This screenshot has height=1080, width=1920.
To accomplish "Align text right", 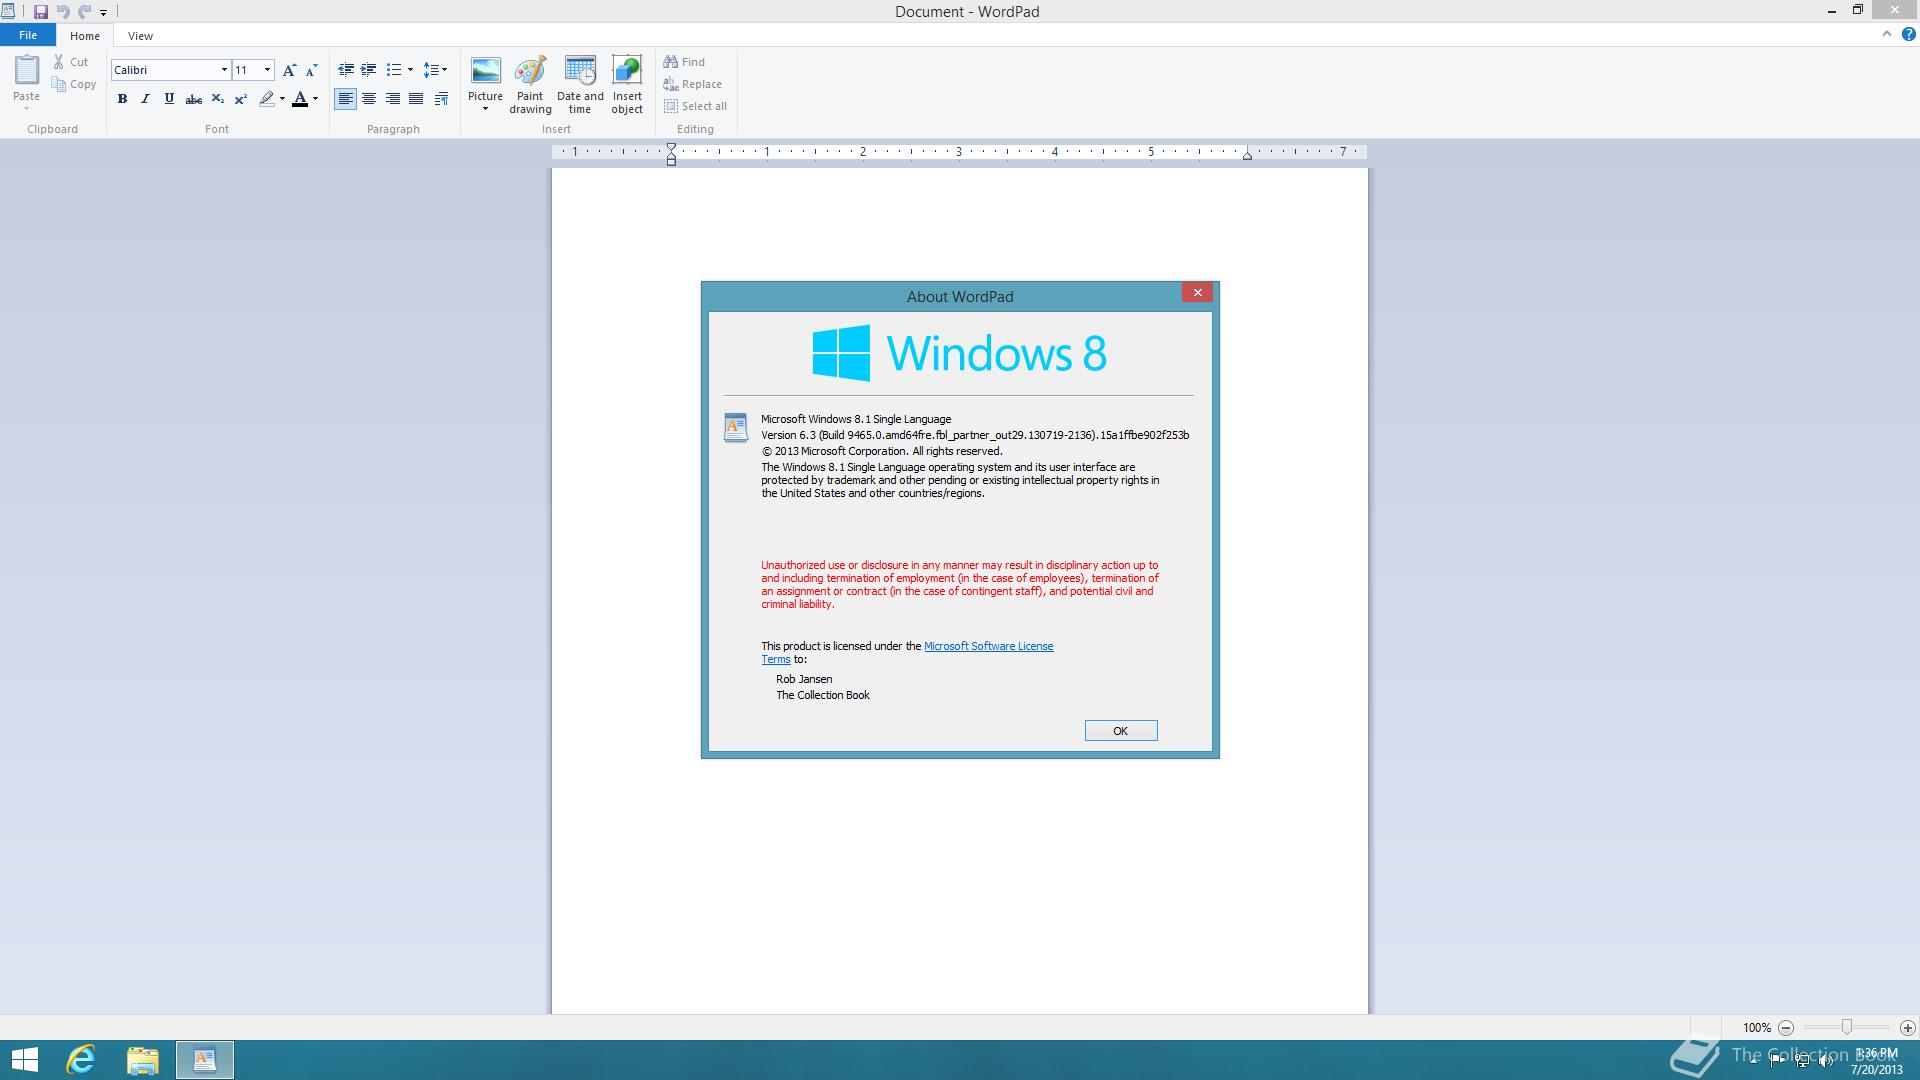I will click(x=393, y=99).
